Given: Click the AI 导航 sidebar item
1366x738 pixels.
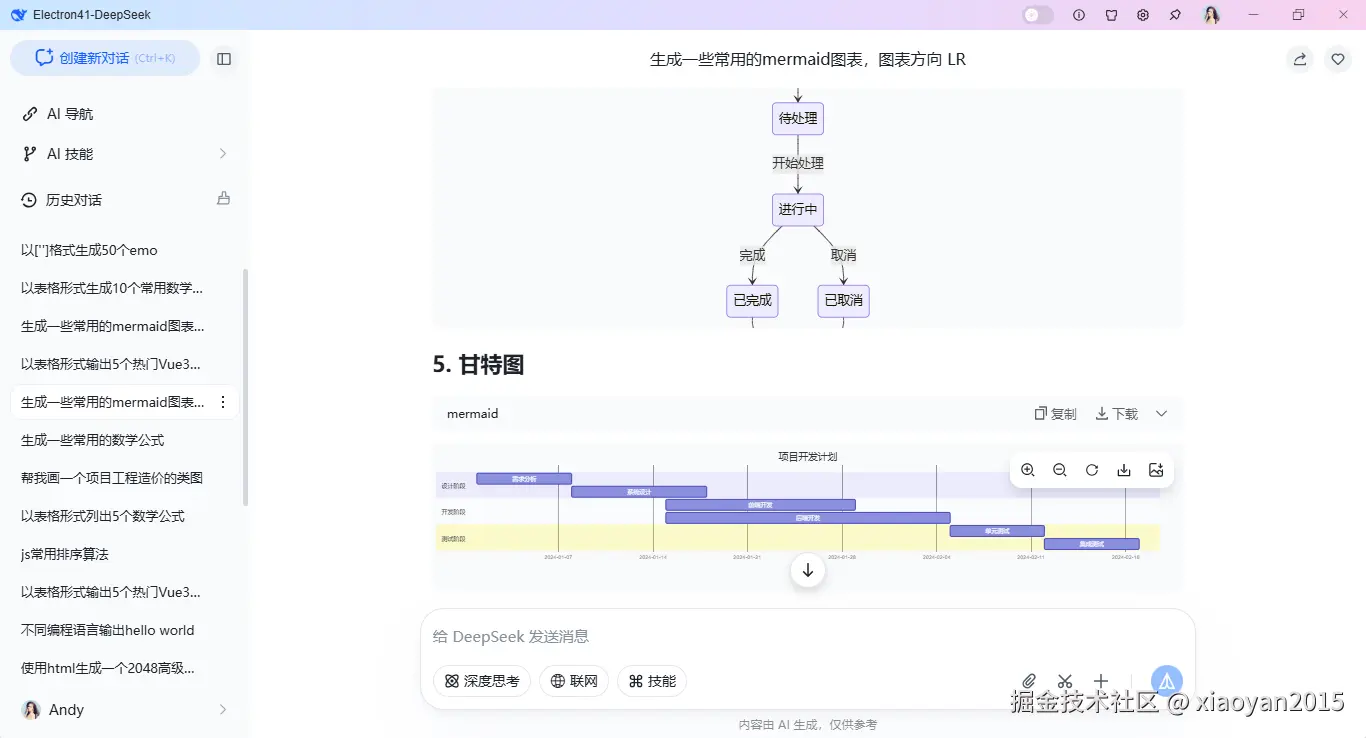Looking at the screenshot, I should [68, 113].
